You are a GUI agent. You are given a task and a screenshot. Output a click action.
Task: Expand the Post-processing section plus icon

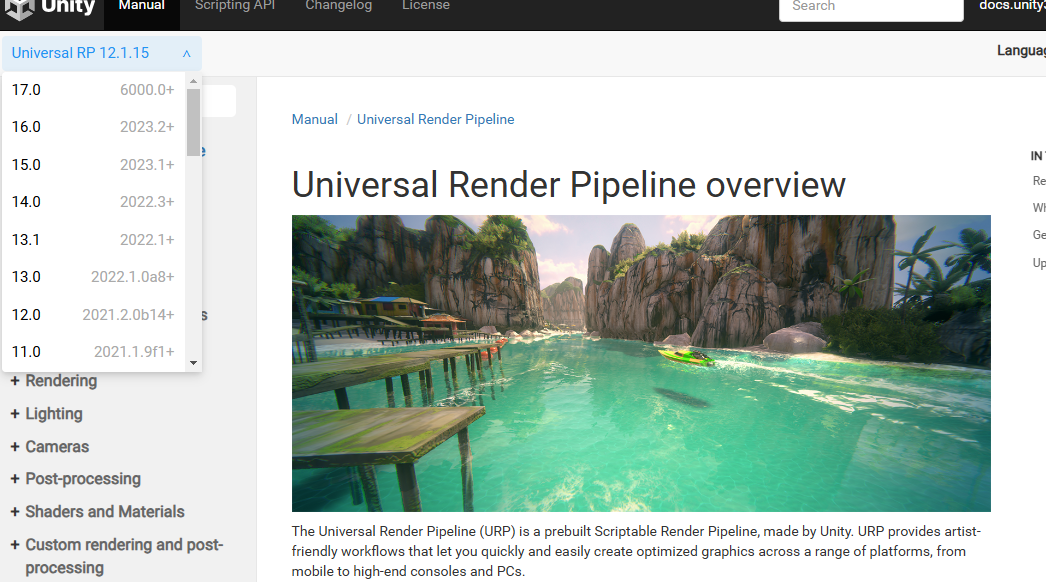click(15, 479)
